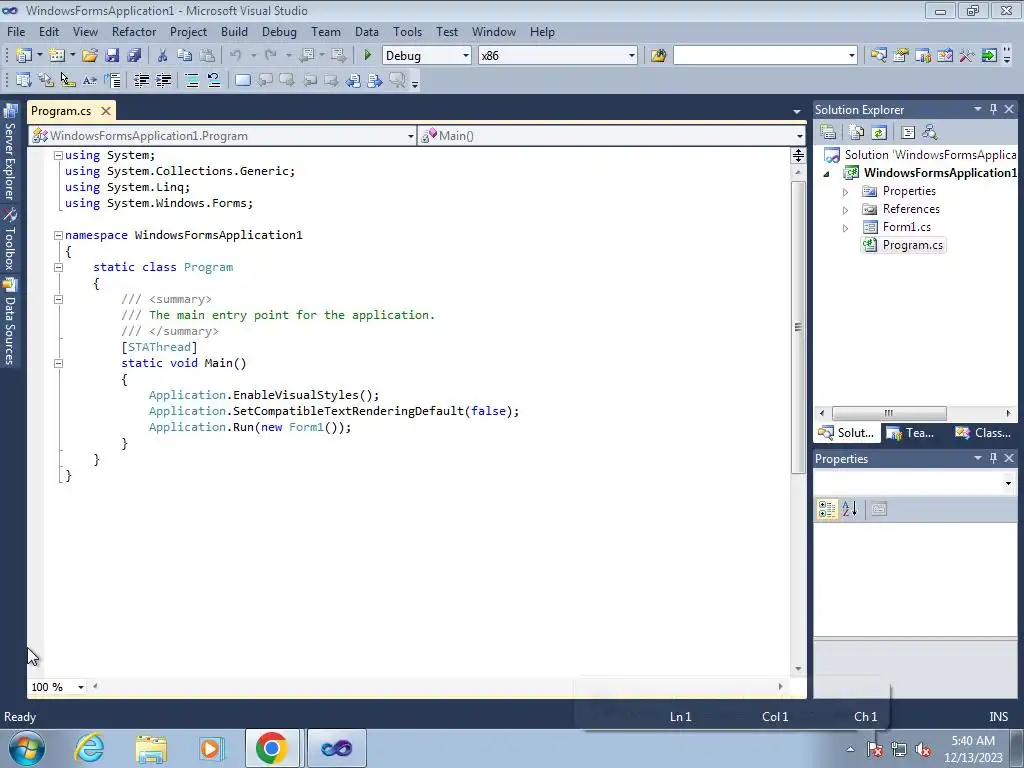Open the Server Explorer side tab
The height and width of the screenshot is (768, 1024).
pyautogui.click(x=10, y=153)
